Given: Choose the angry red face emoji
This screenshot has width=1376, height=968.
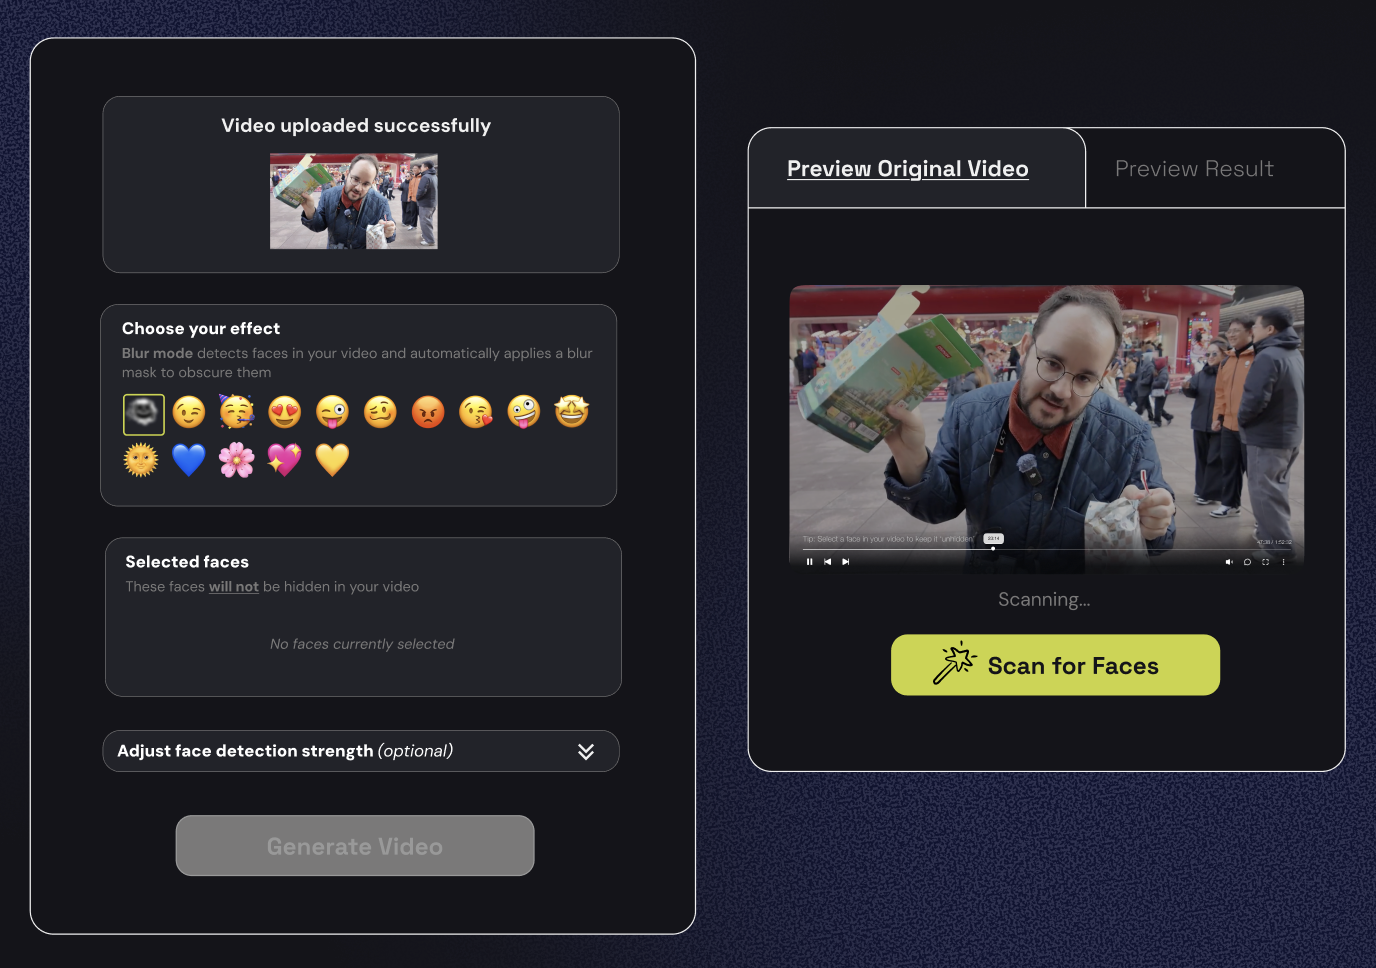Looking at the screenshot, I should point(428,412).
